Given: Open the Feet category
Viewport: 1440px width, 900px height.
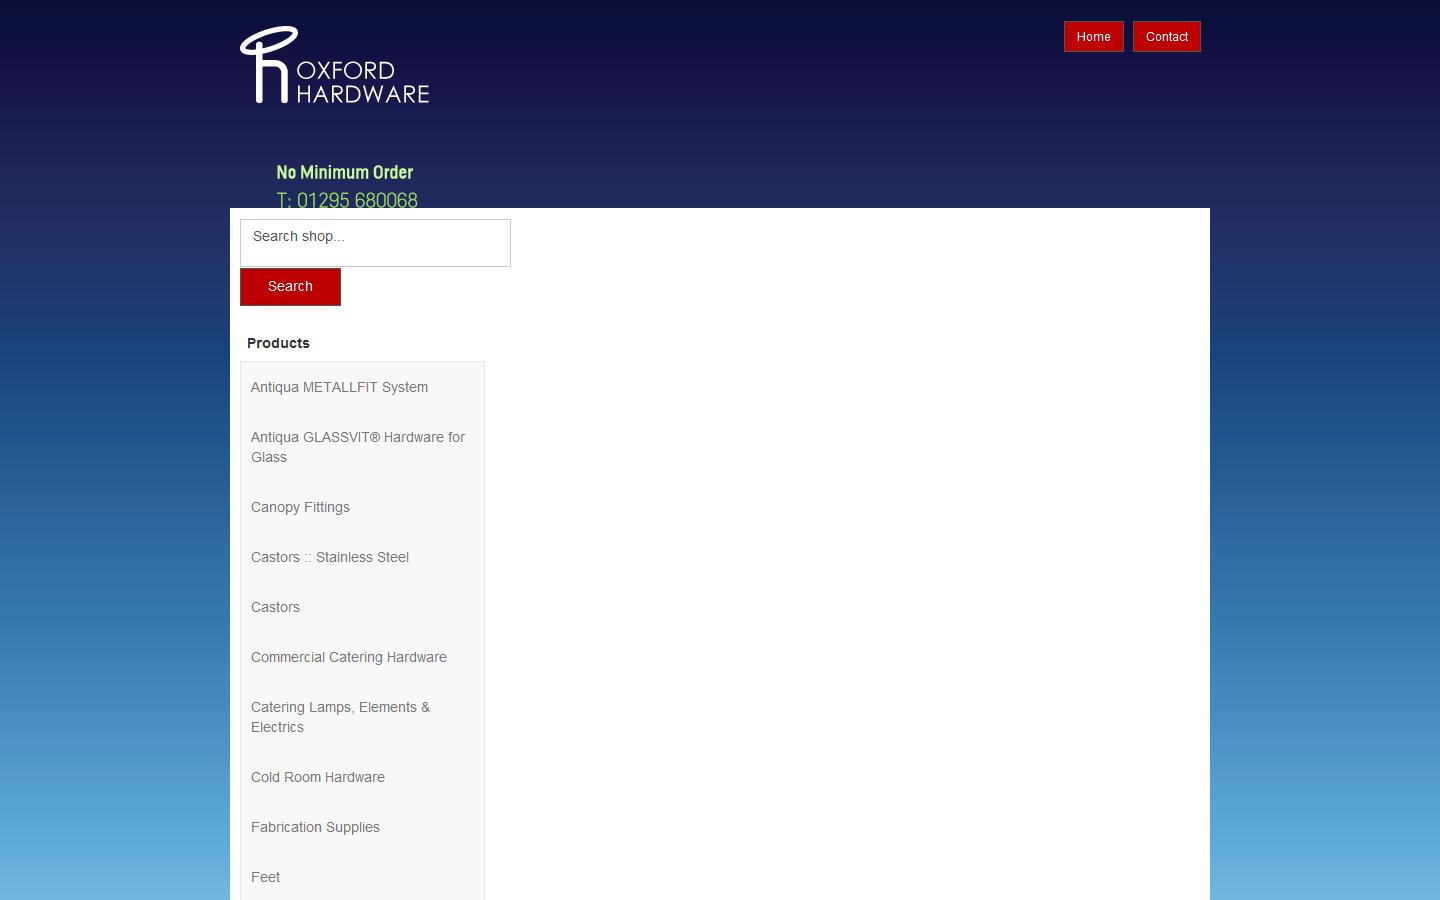Looking at the screenshot, I should point(265,877).
